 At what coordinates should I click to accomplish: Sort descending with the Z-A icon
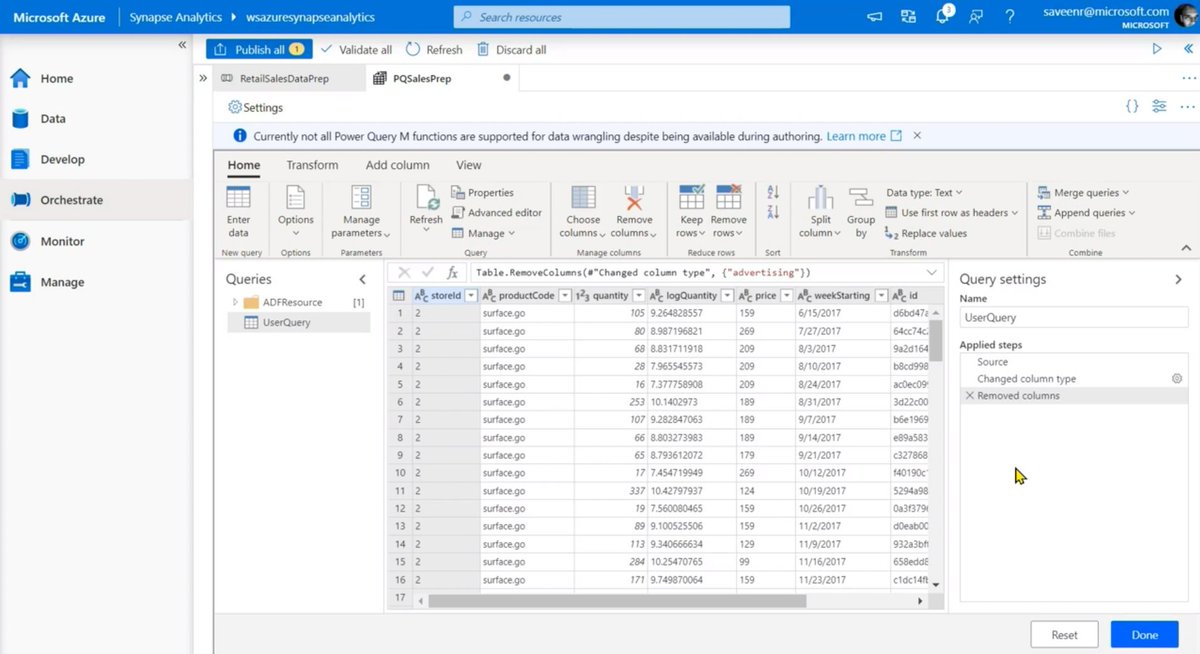click(x=773, y=212)
